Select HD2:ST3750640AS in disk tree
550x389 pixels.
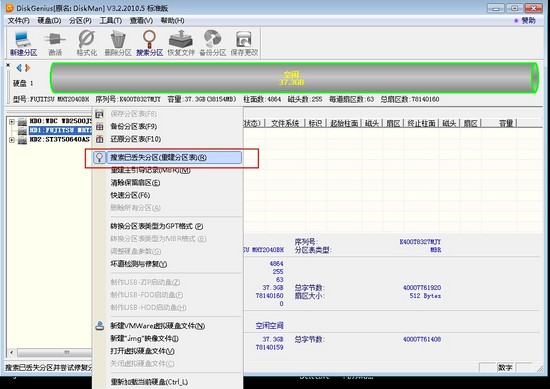[59, 140]
